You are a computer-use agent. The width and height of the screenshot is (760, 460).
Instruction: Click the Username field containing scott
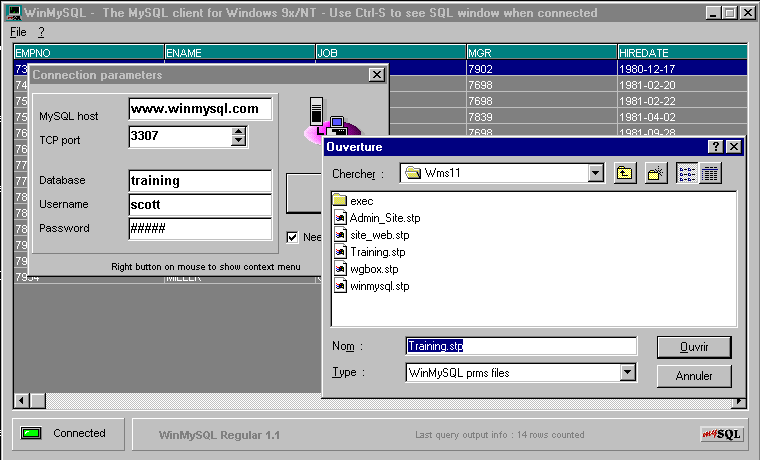click(x=200, y=205)
